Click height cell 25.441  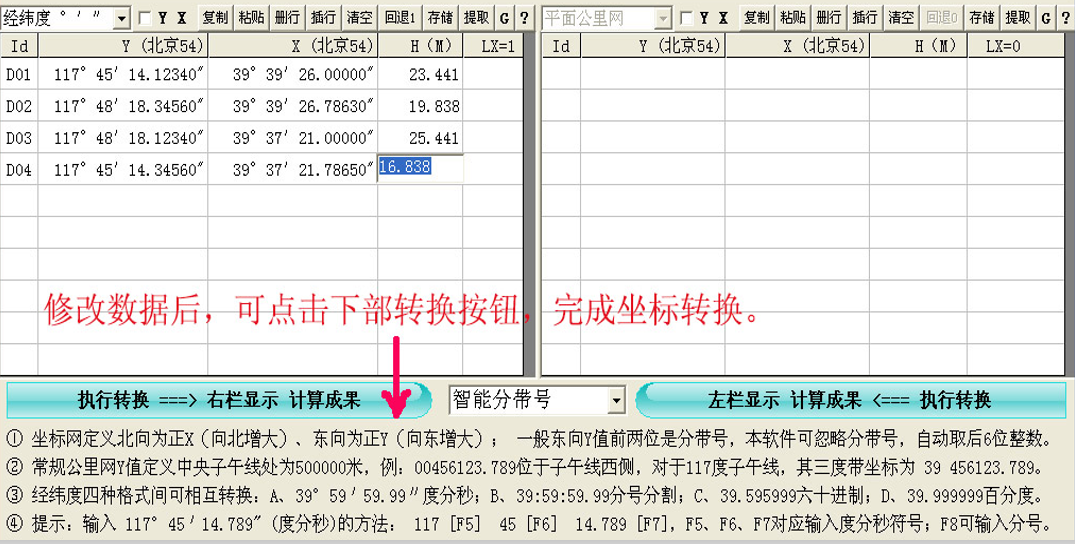coord(420,138)
